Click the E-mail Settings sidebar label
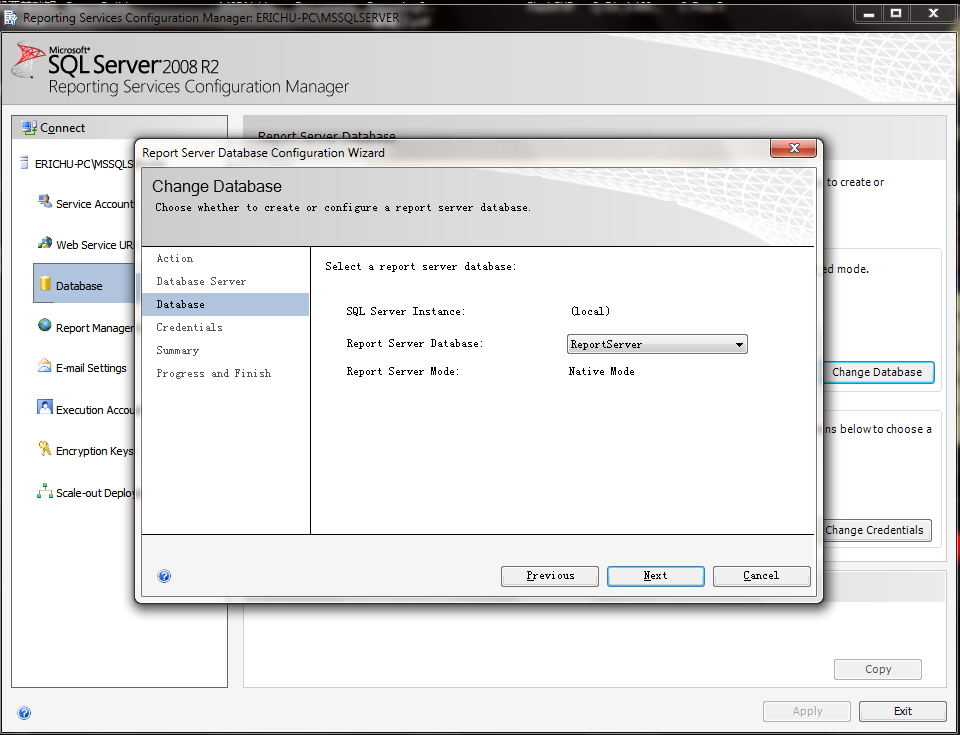The height and width of the screenshot is (735, 960). pyautogui.click(x=91, y=368)
